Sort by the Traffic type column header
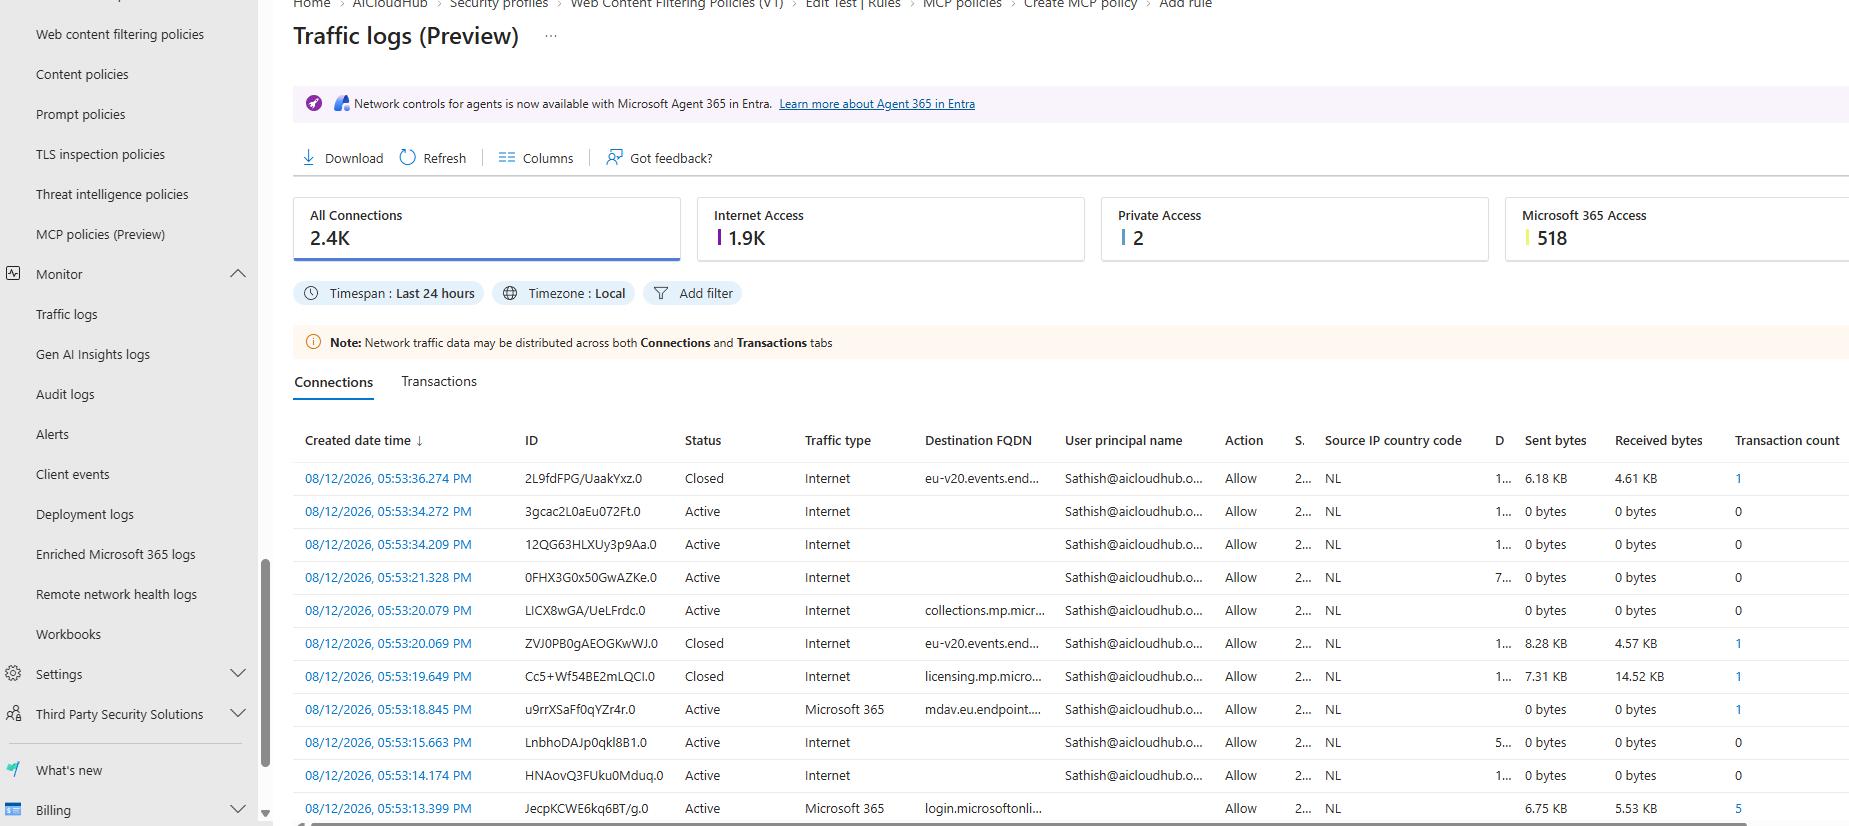 pos(838,441)
